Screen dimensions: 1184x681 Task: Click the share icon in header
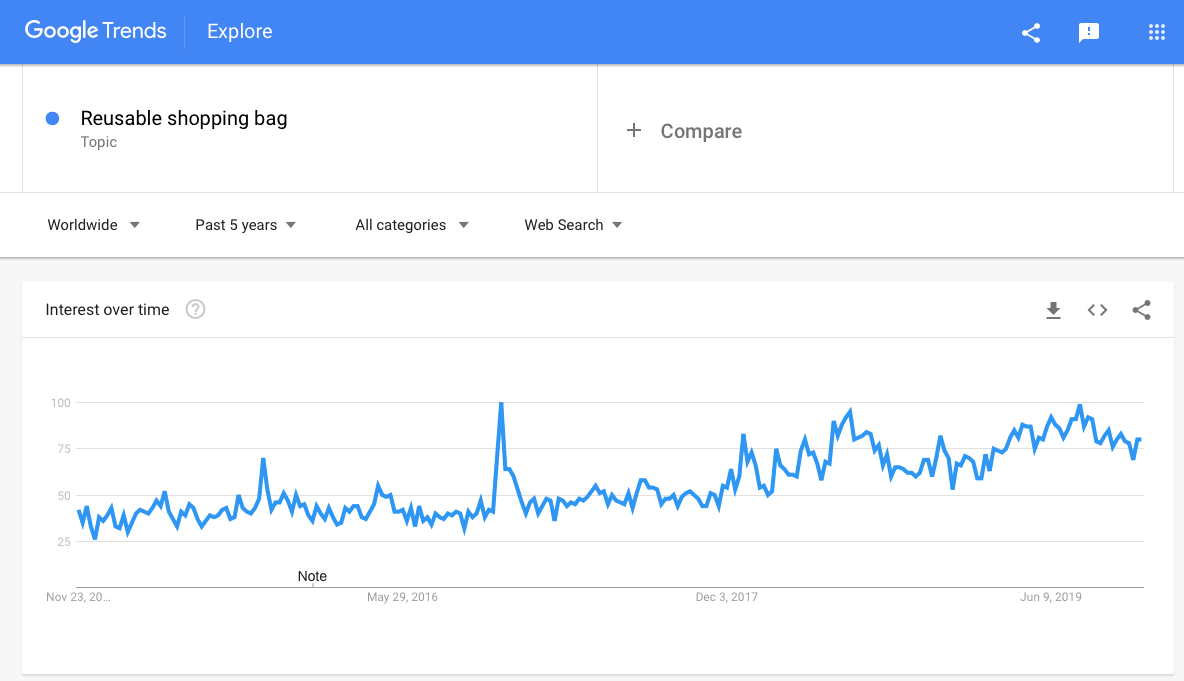(1031, 32)
